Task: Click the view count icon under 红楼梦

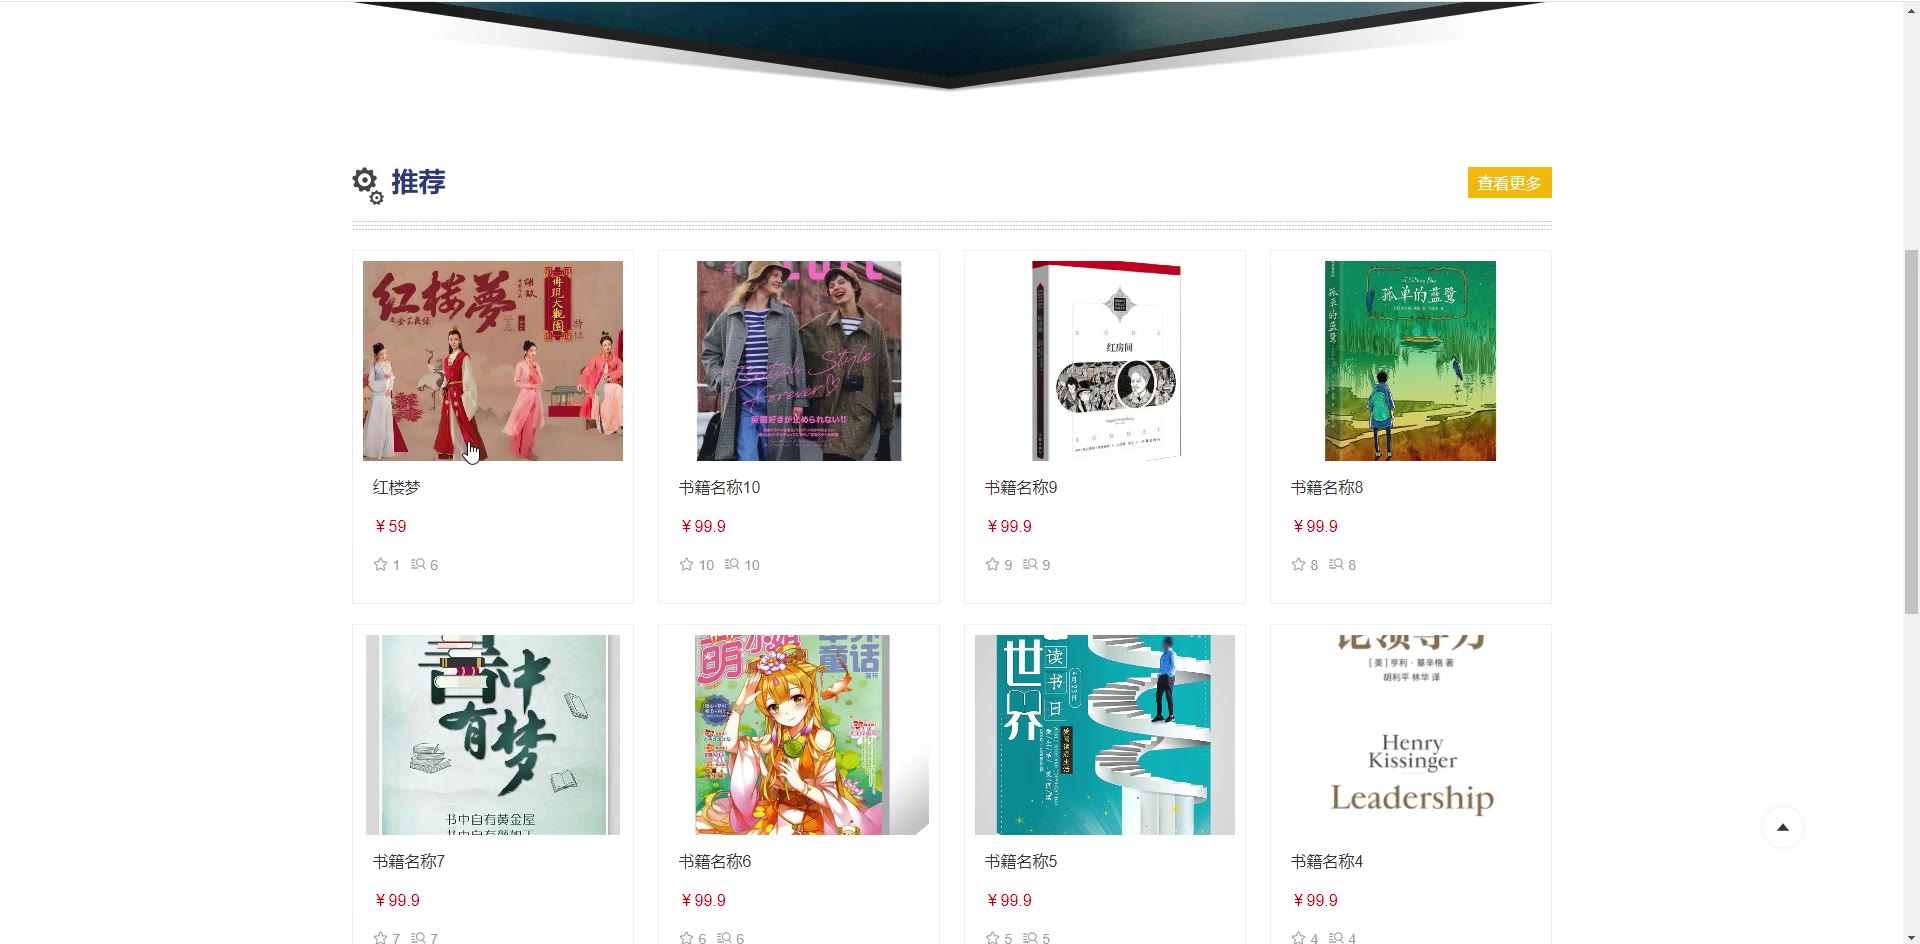Action: pyautogui.click(x=418, y=564)
